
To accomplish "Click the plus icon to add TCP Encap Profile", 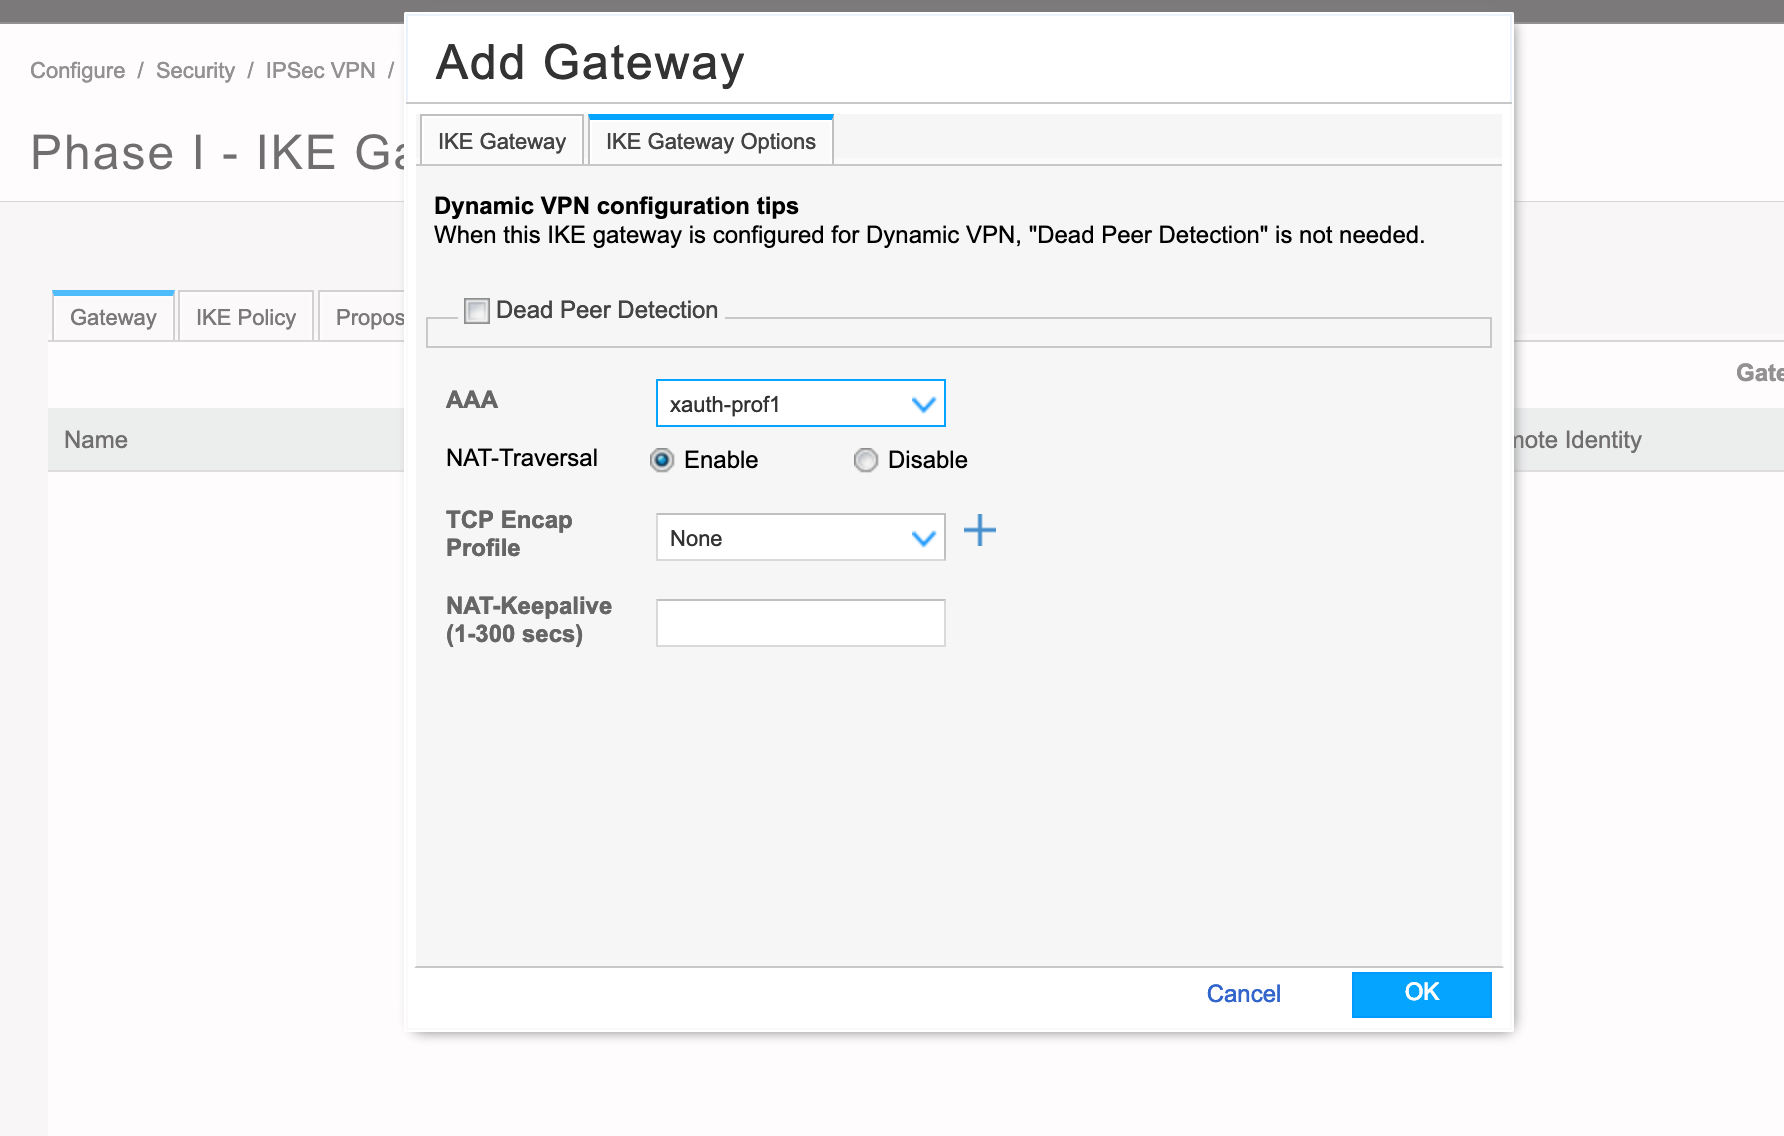I will click(980, 531).
